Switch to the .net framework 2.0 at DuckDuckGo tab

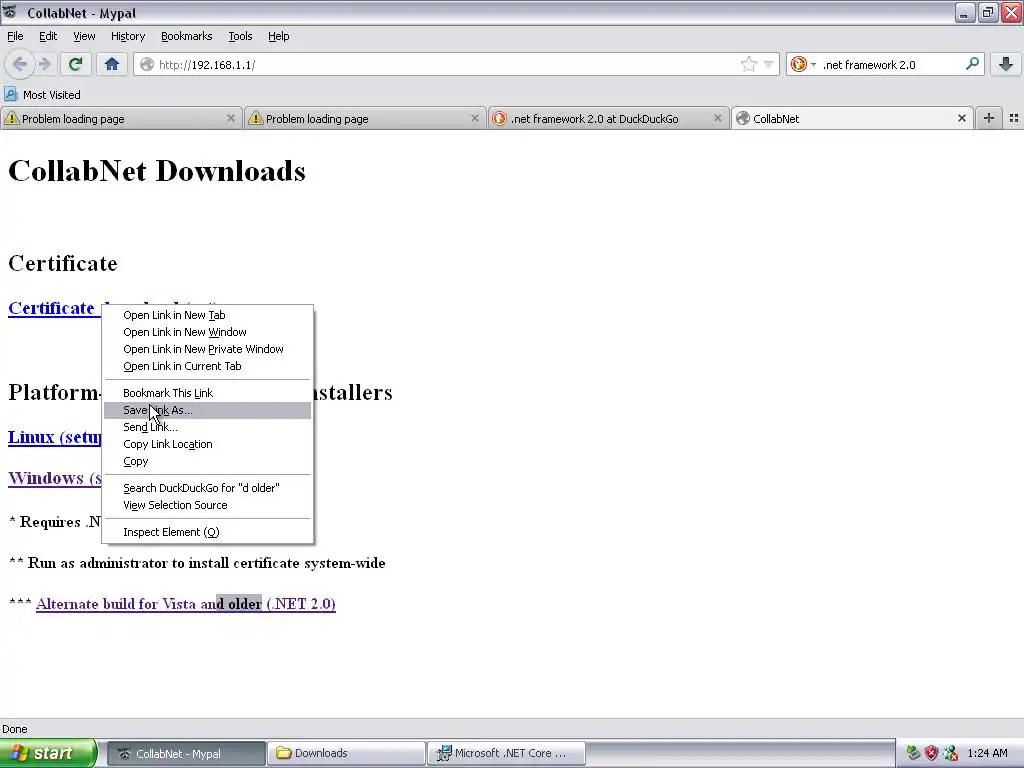coord(607,118)
